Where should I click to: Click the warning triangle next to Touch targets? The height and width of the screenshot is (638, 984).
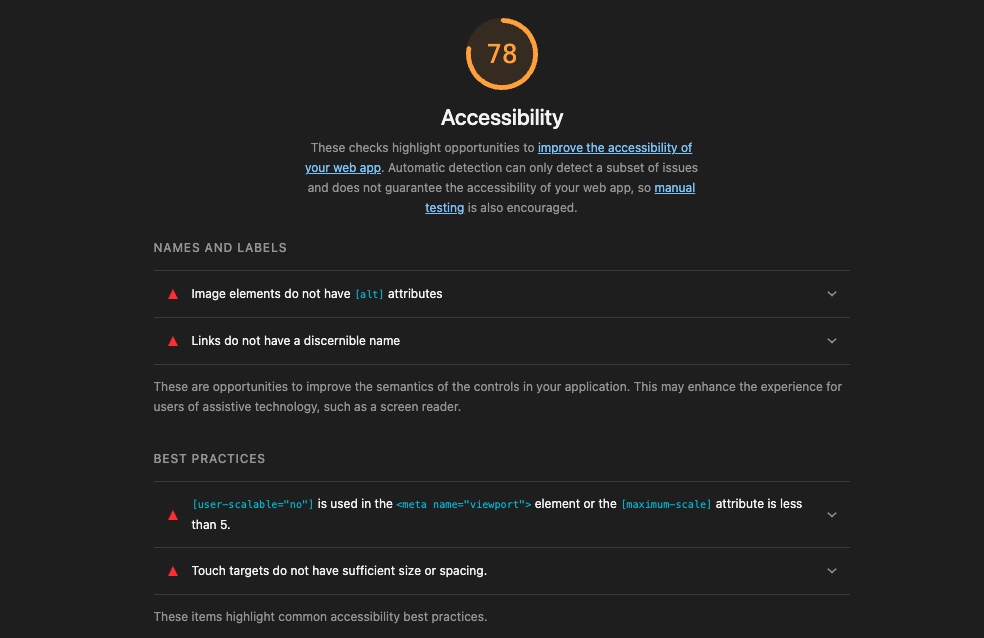coord(172,571)
